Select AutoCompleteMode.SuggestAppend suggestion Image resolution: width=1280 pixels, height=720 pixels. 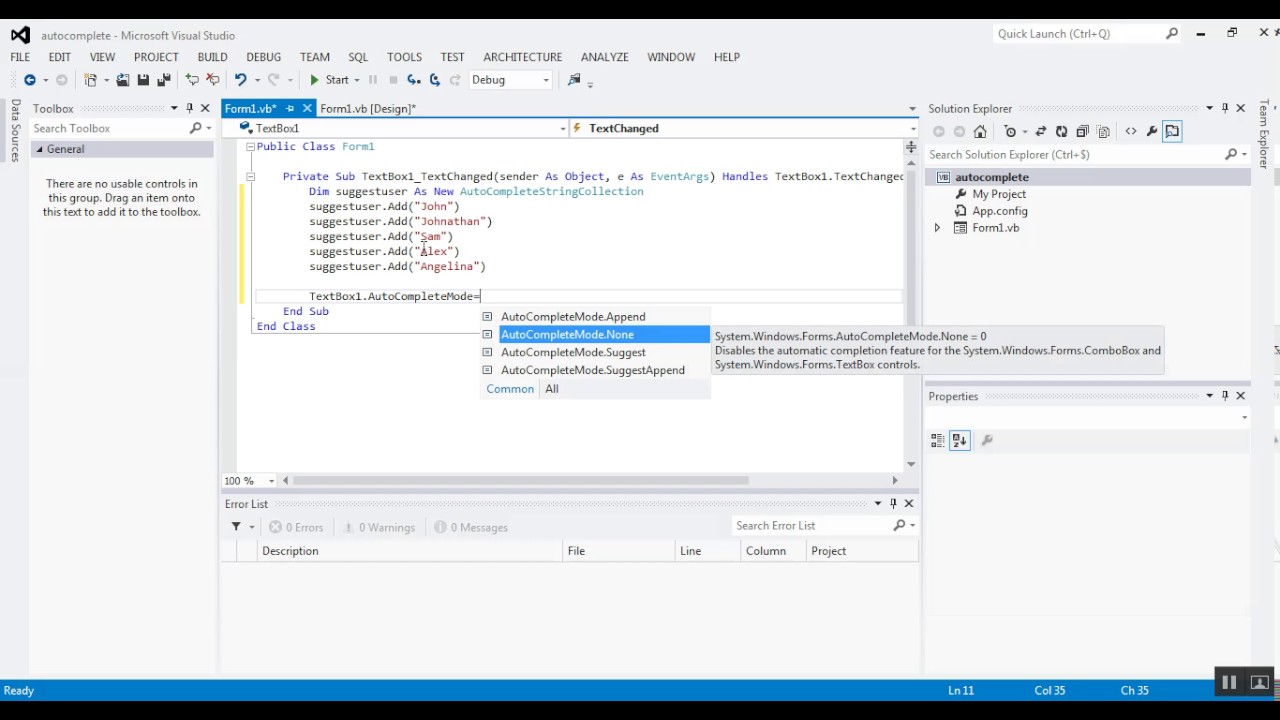[x=595, y=370]
